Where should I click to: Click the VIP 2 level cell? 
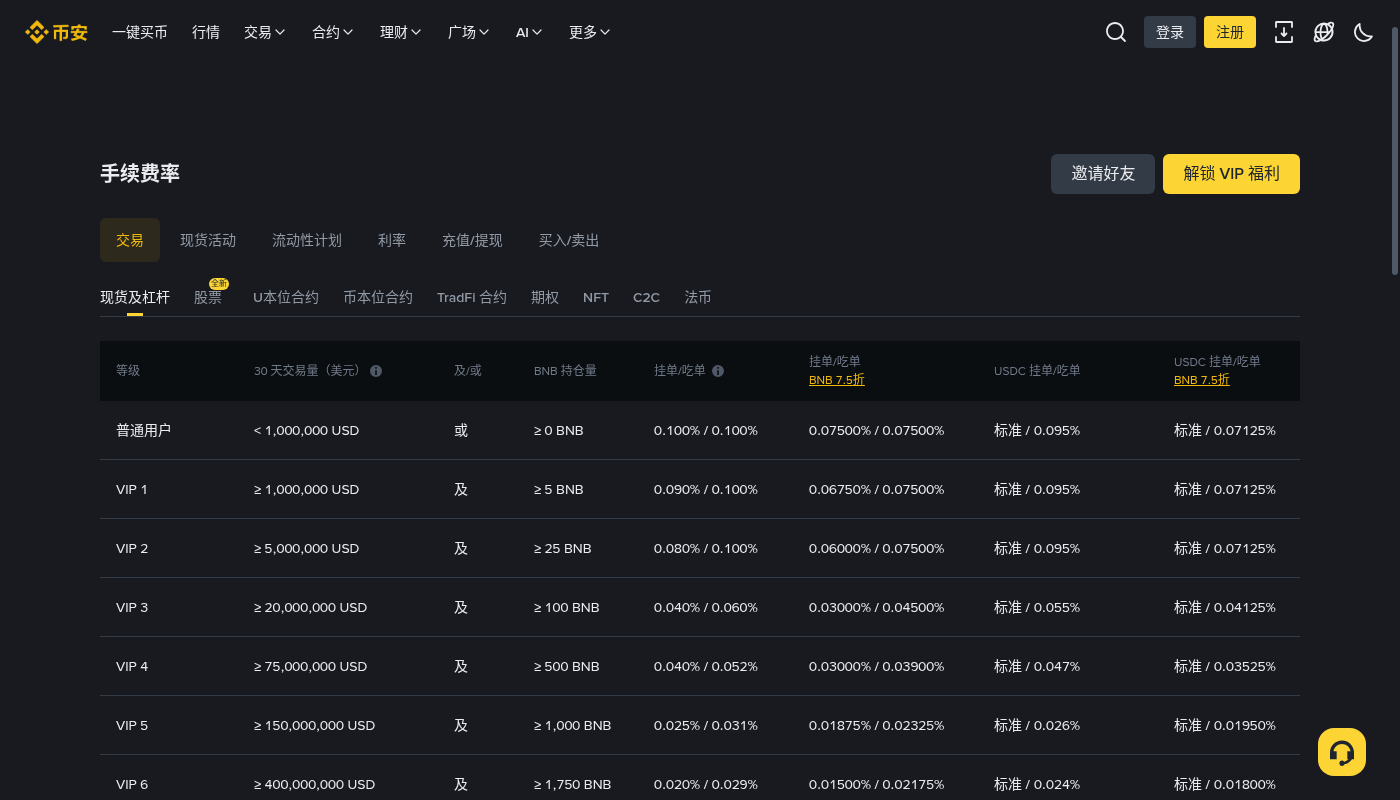coord(132,548)
